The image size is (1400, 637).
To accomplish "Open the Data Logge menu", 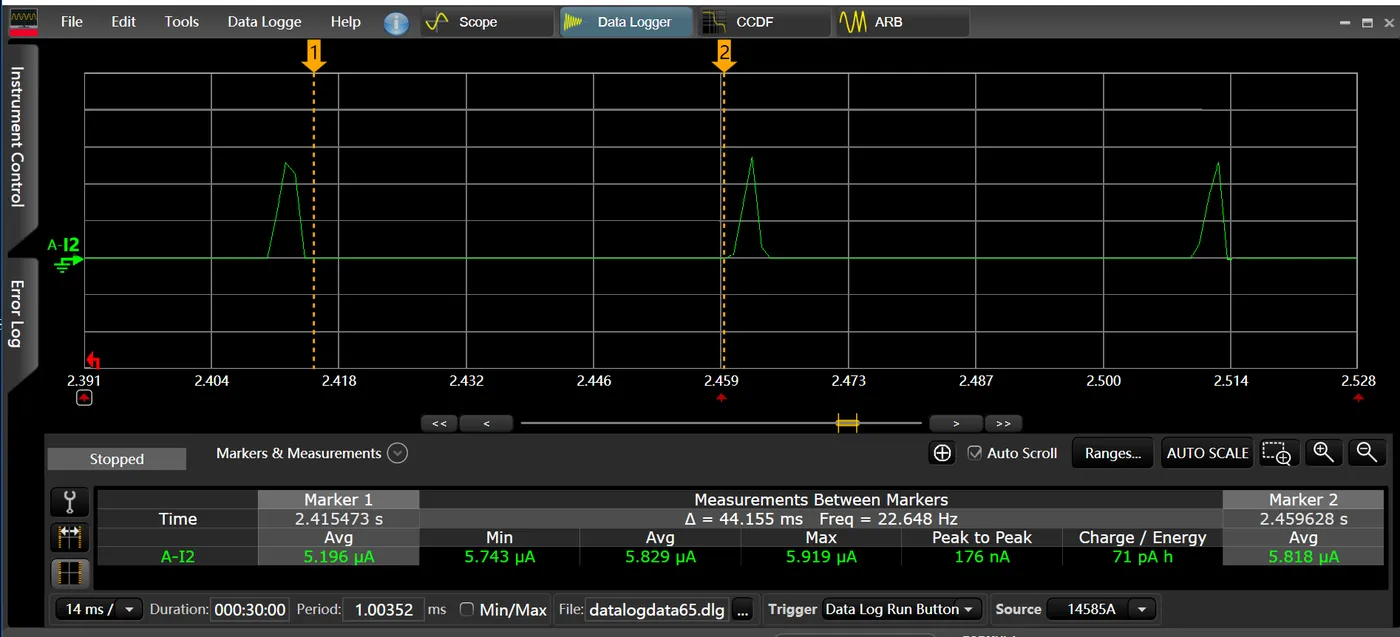I will point(264,22).
